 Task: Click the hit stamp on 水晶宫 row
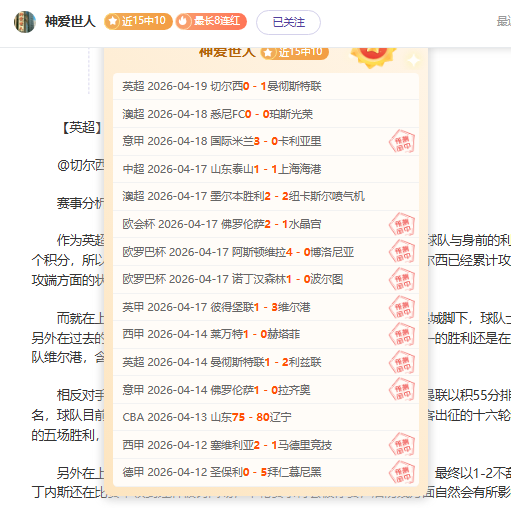pos(402,224)
